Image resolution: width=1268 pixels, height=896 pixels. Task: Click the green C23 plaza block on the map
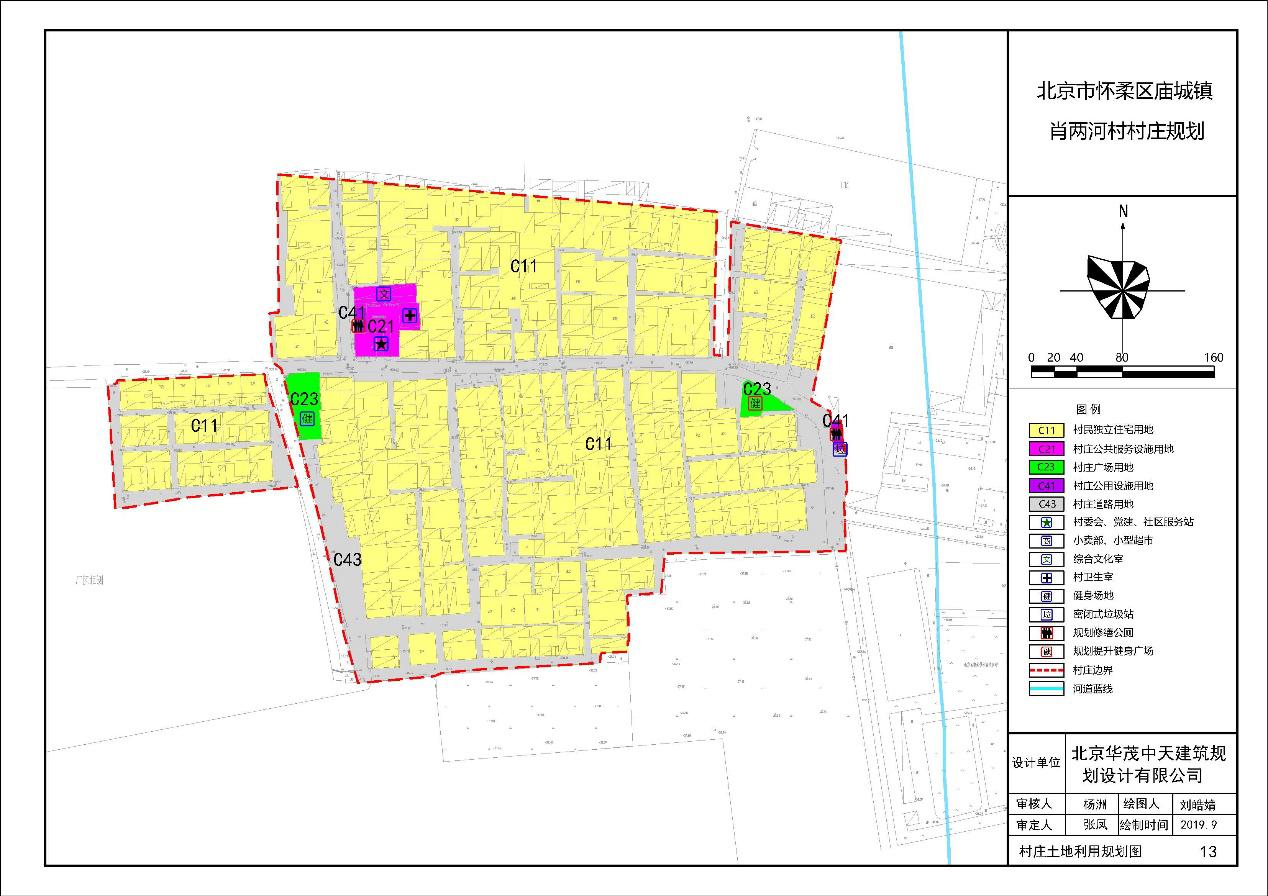(302, 404)
